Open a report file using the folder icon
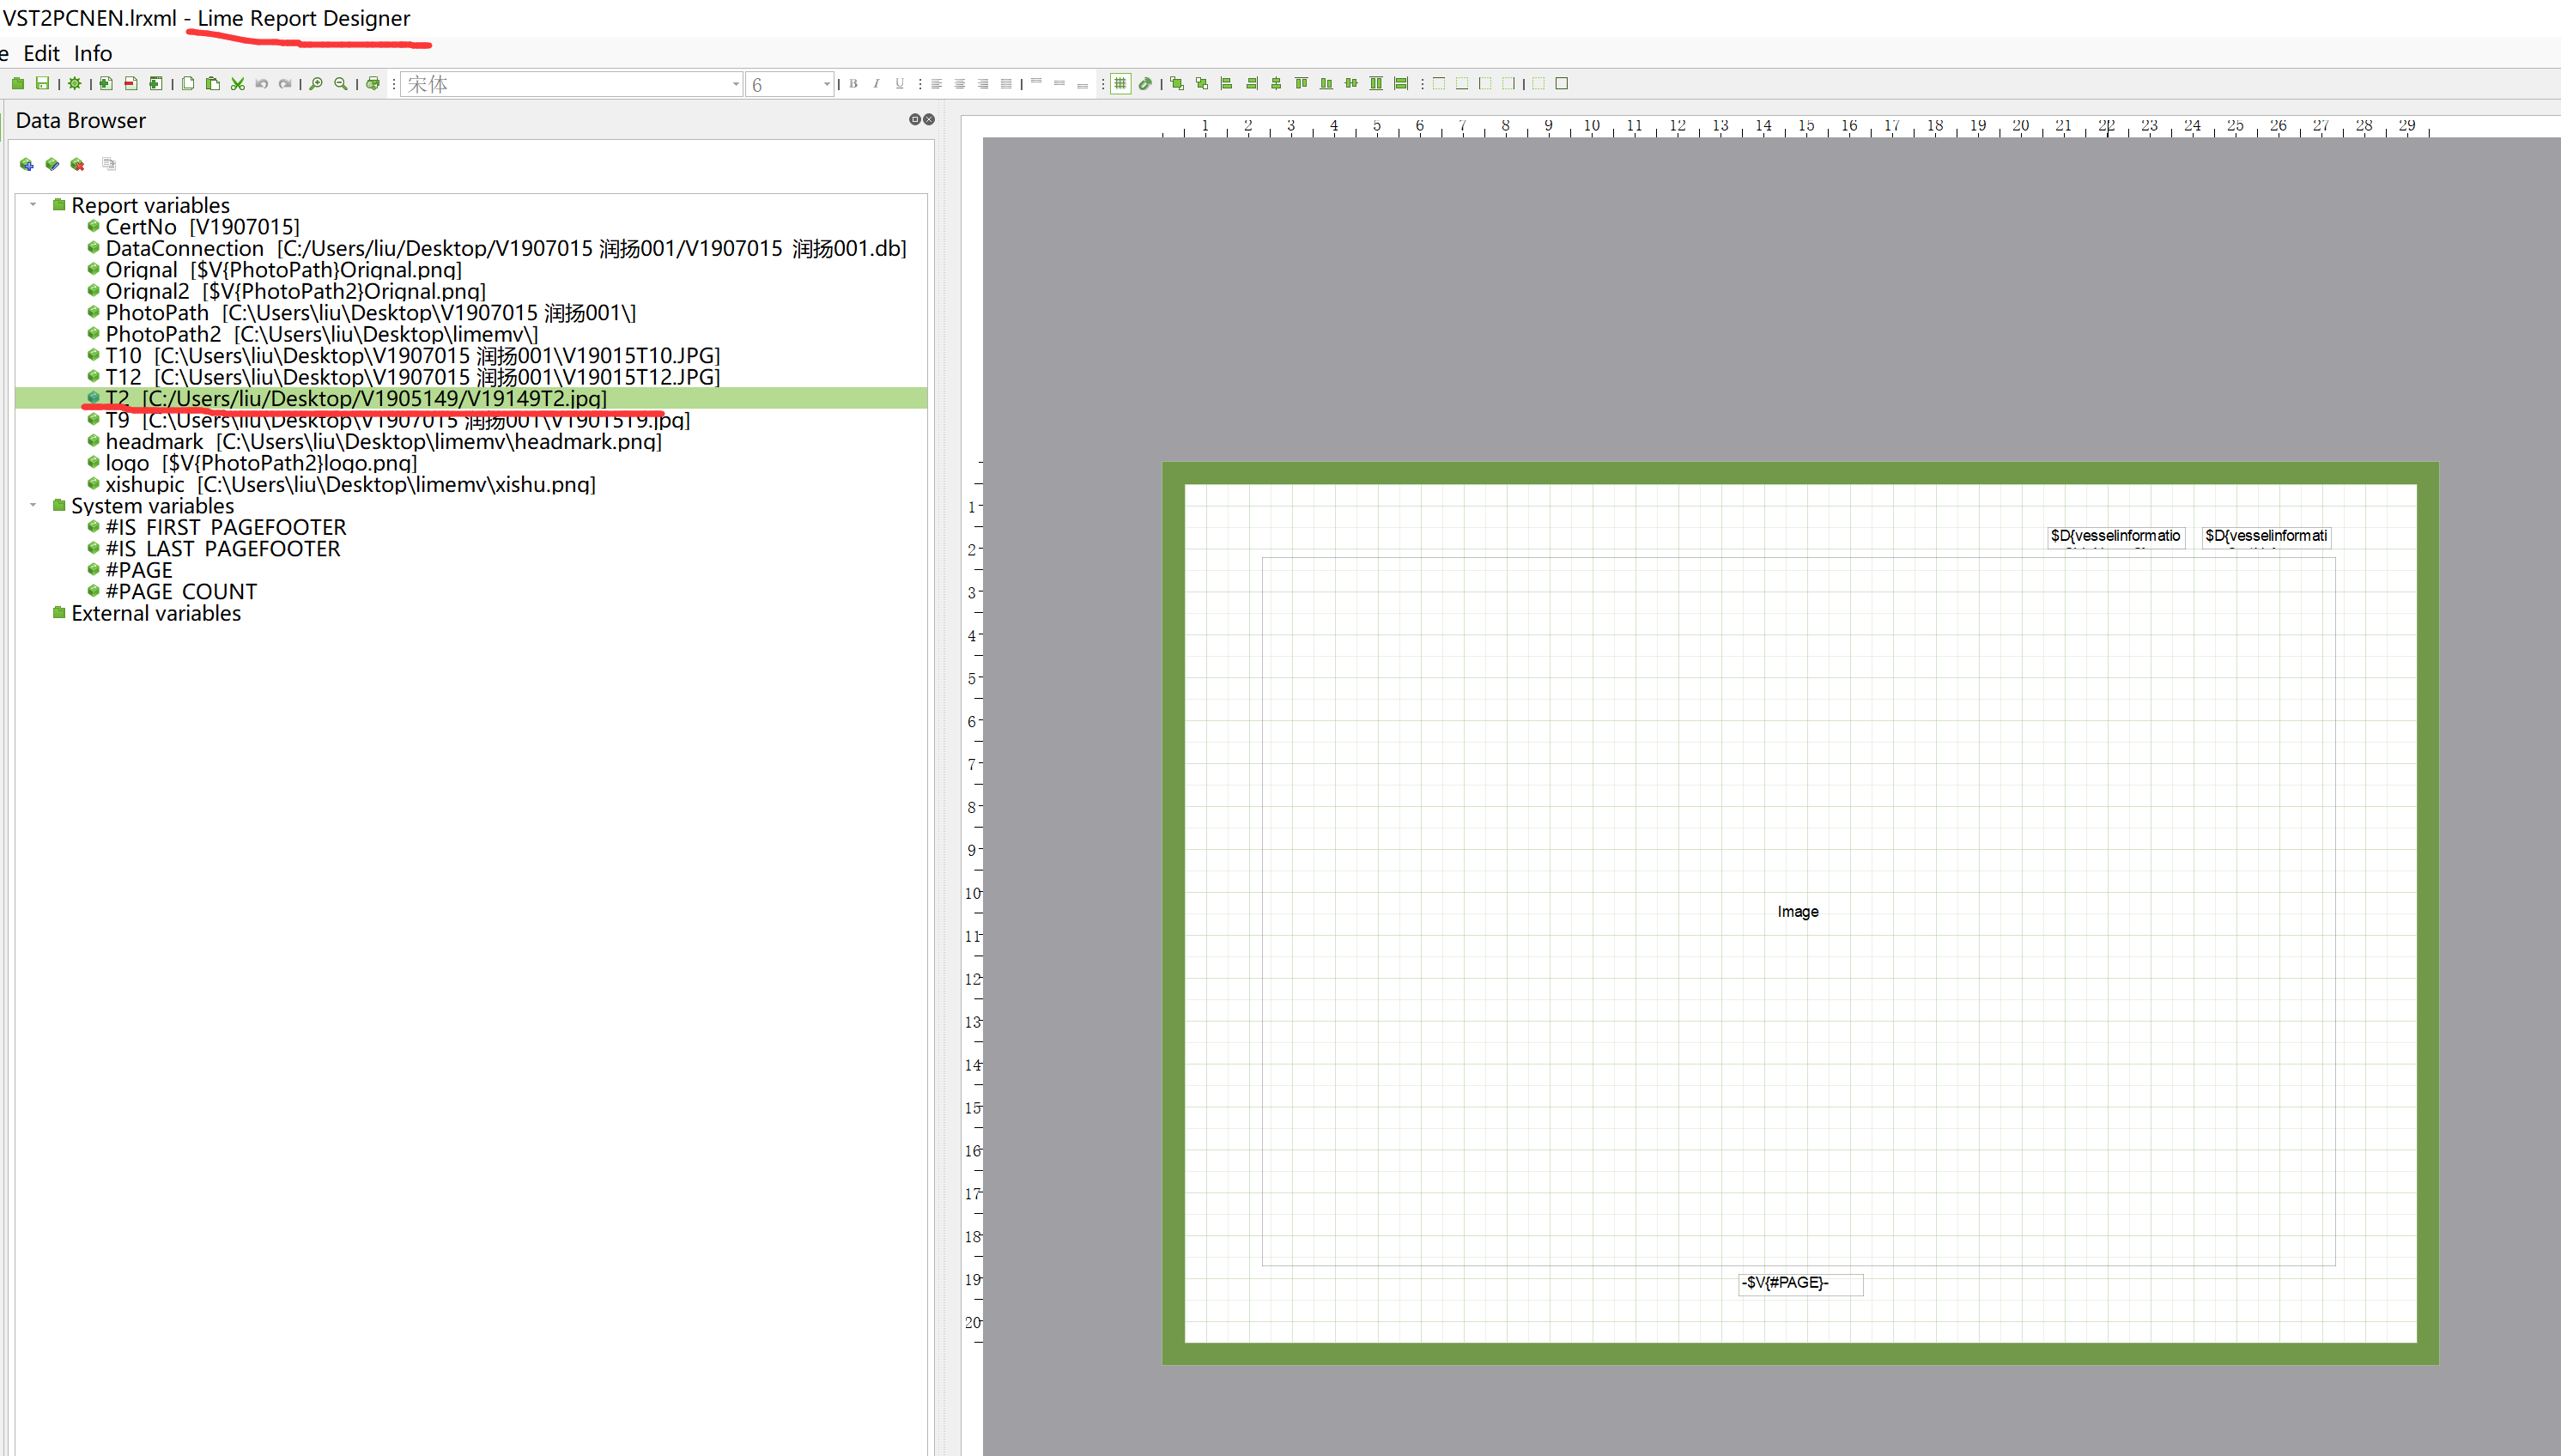This screenshot has height=1456, width=2561. (18, 84)
